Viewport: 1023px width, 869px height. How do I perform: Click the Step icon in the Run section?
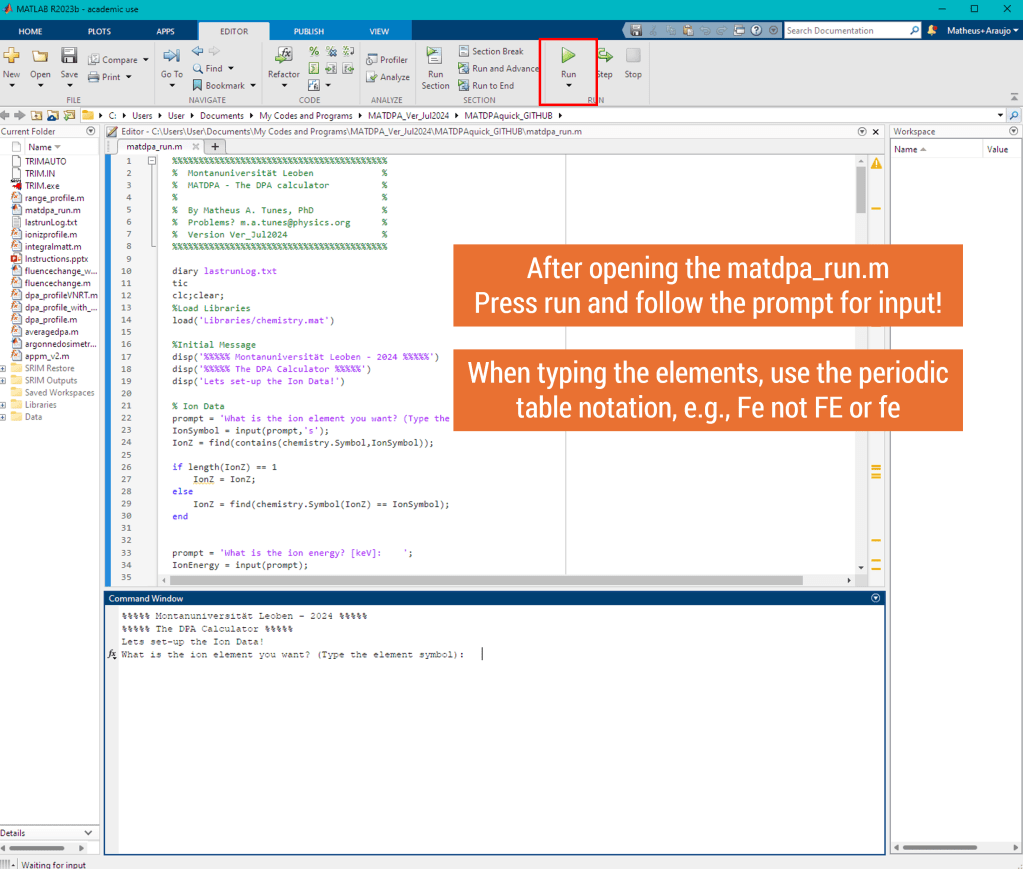(604, 57)
